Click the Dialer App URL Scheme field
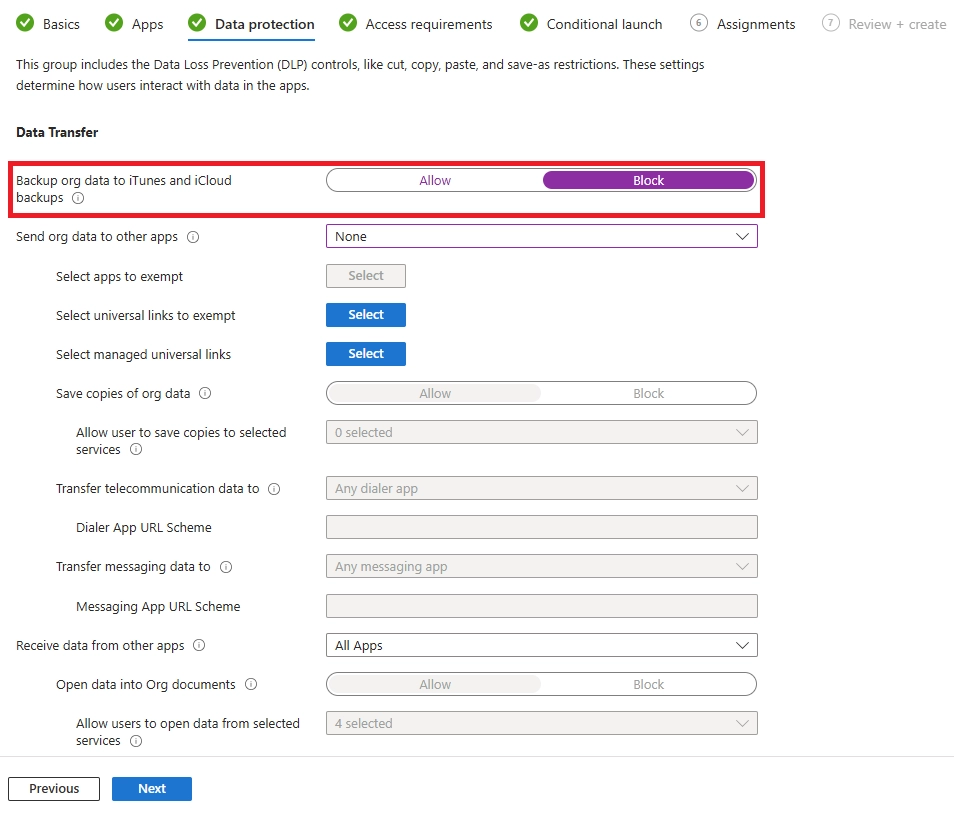 pos(541,527)
